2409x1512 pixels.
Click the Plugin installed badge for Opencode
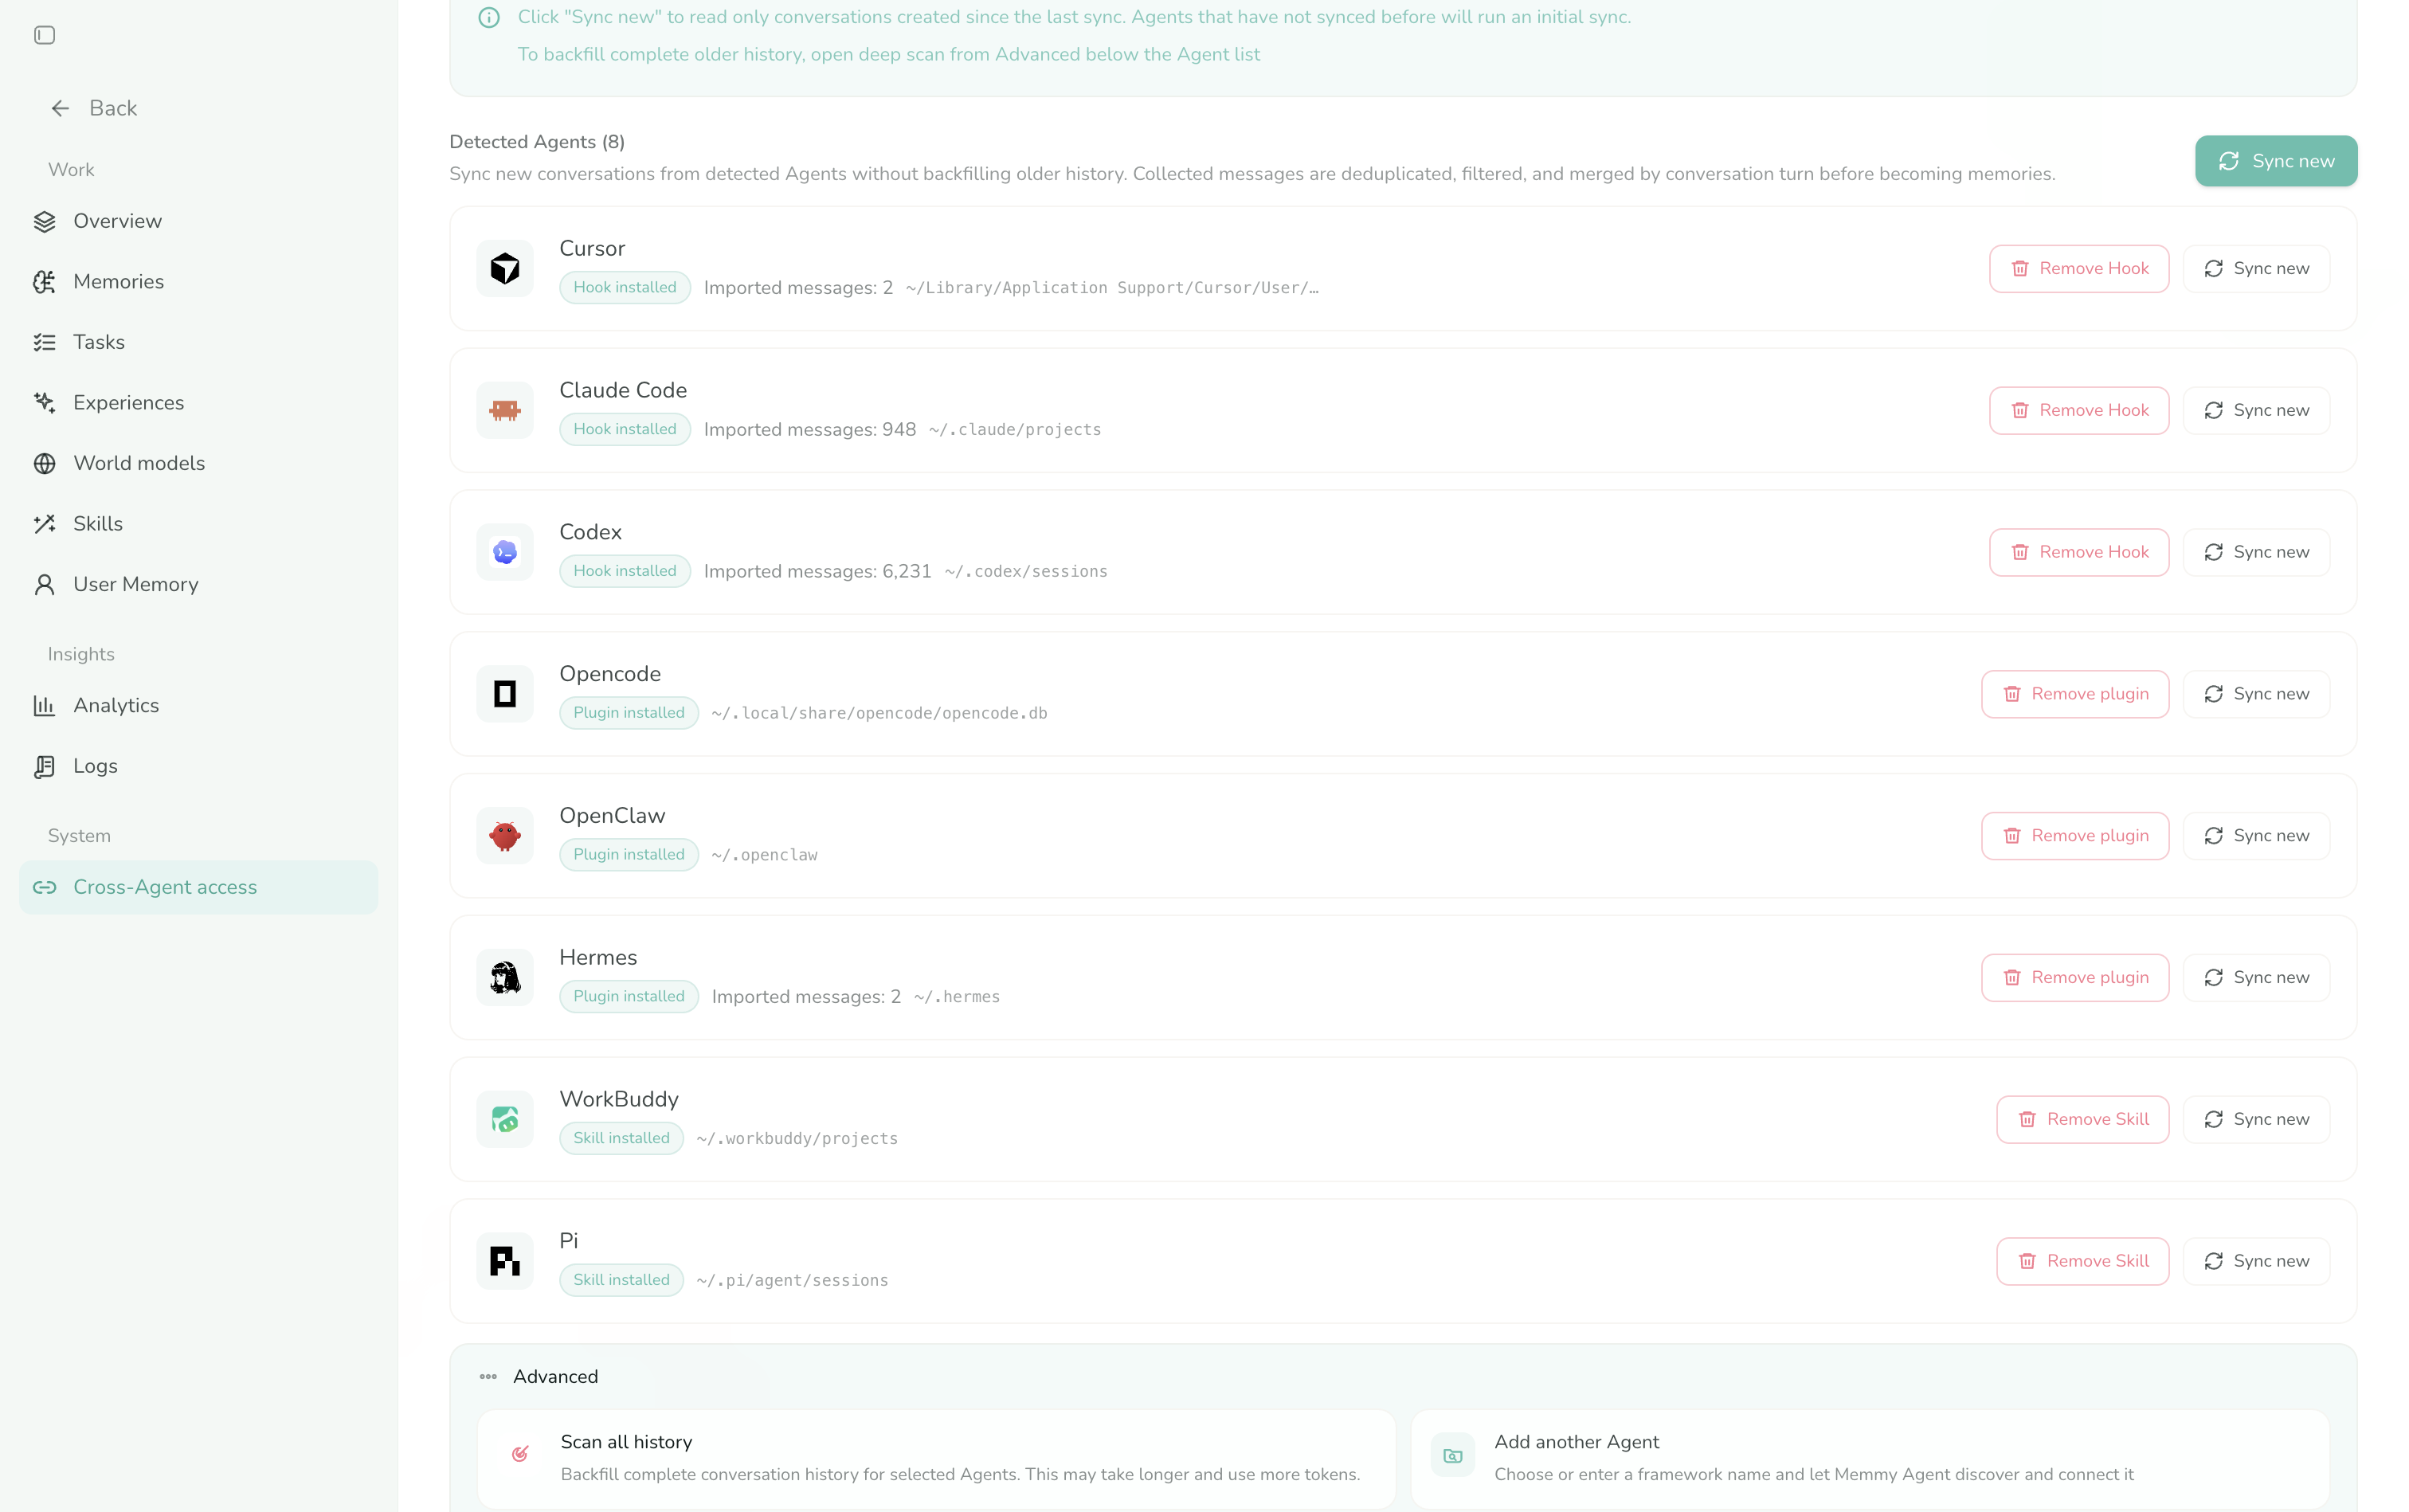tap(629, 713)
